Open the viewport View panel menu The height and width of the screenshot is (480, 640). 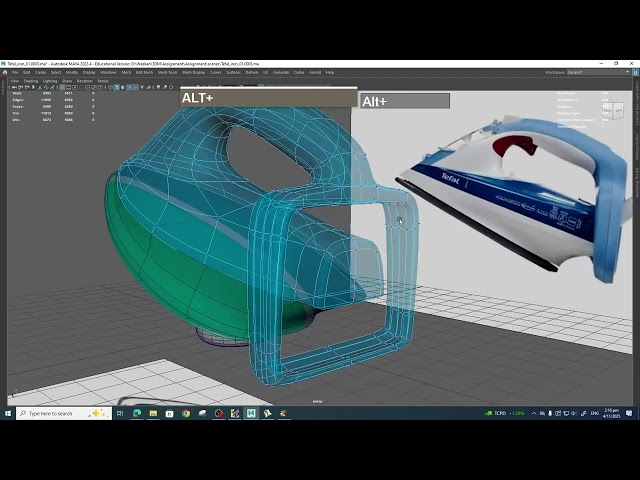[14, 81]
